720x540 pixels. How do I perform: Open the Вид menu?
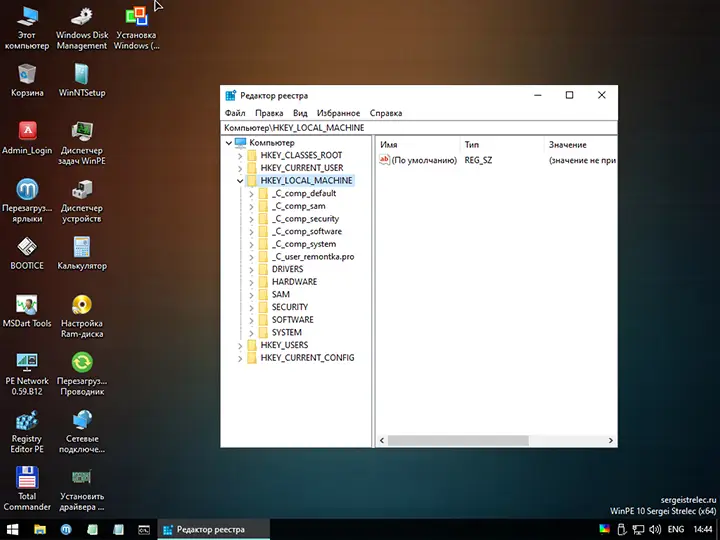pyautogui.click(x=300, y=113)
